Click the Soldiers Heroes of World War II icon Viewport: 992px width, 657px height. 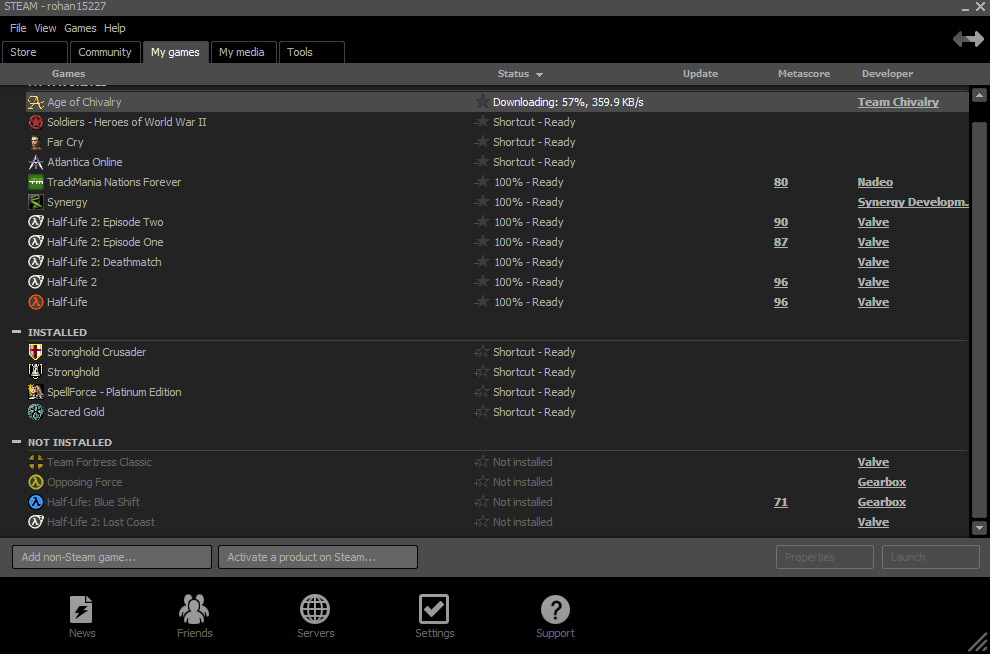[x=35, y=122]
